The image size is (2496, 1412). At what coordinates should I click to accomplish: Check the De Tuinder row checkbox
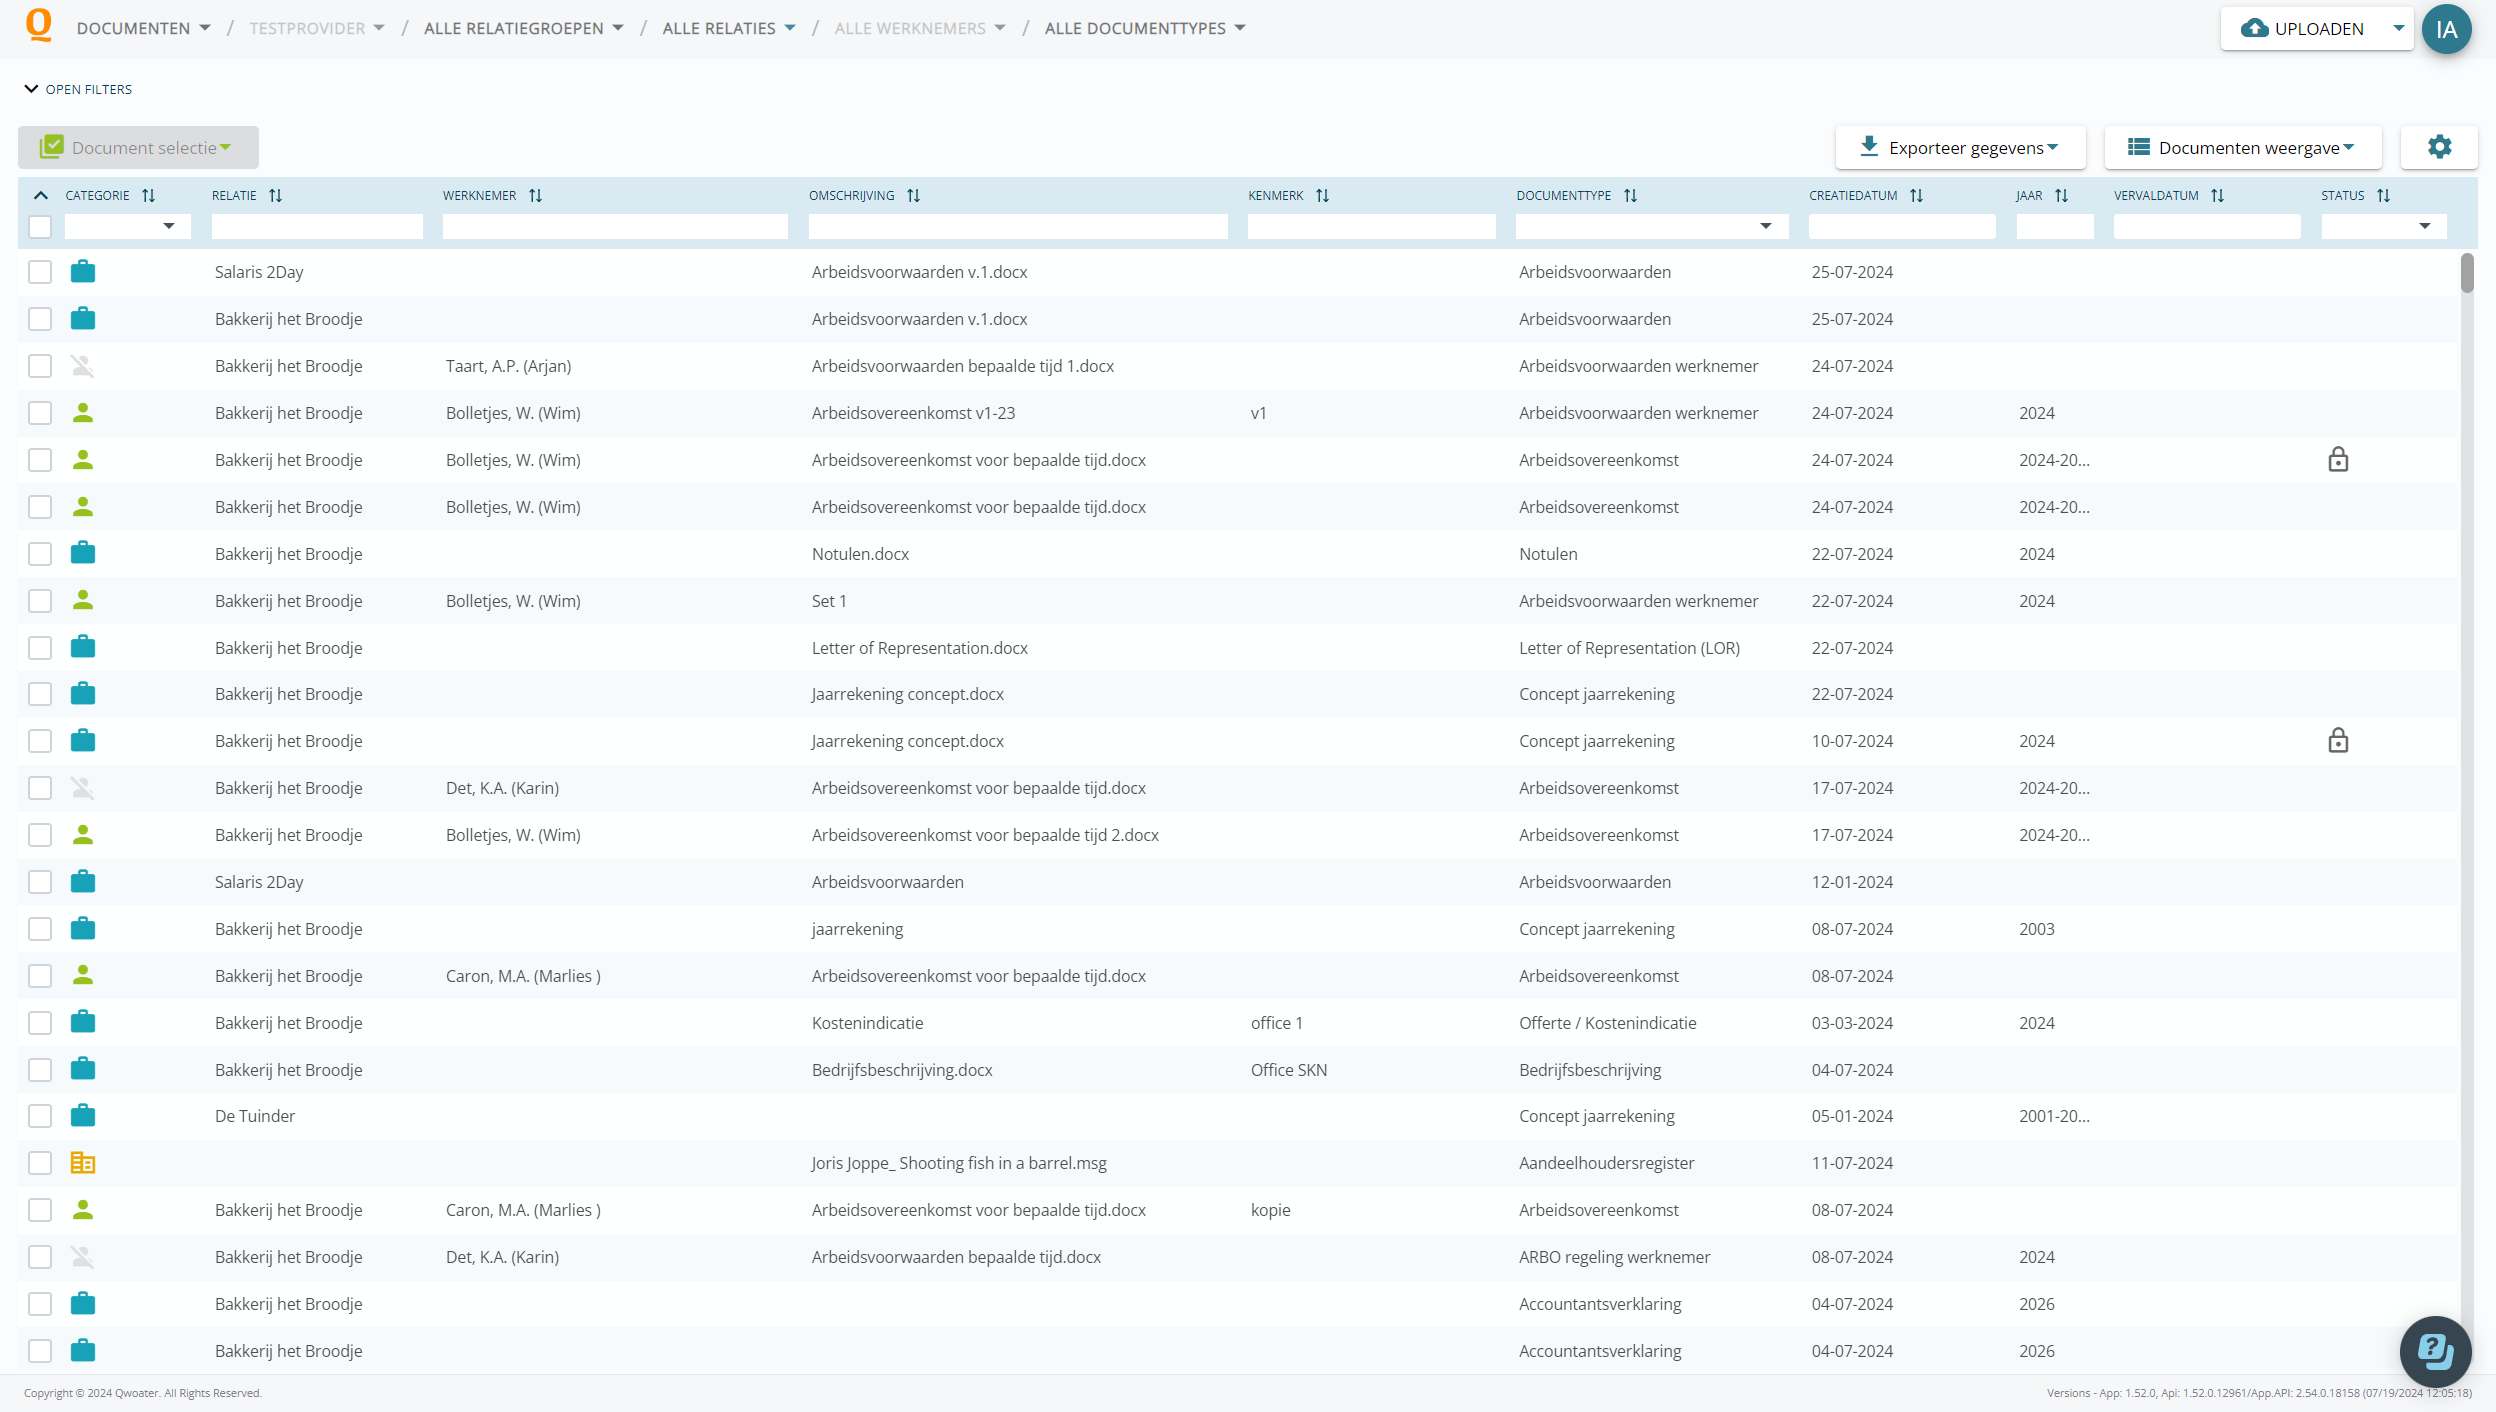tap(40, 1116)
